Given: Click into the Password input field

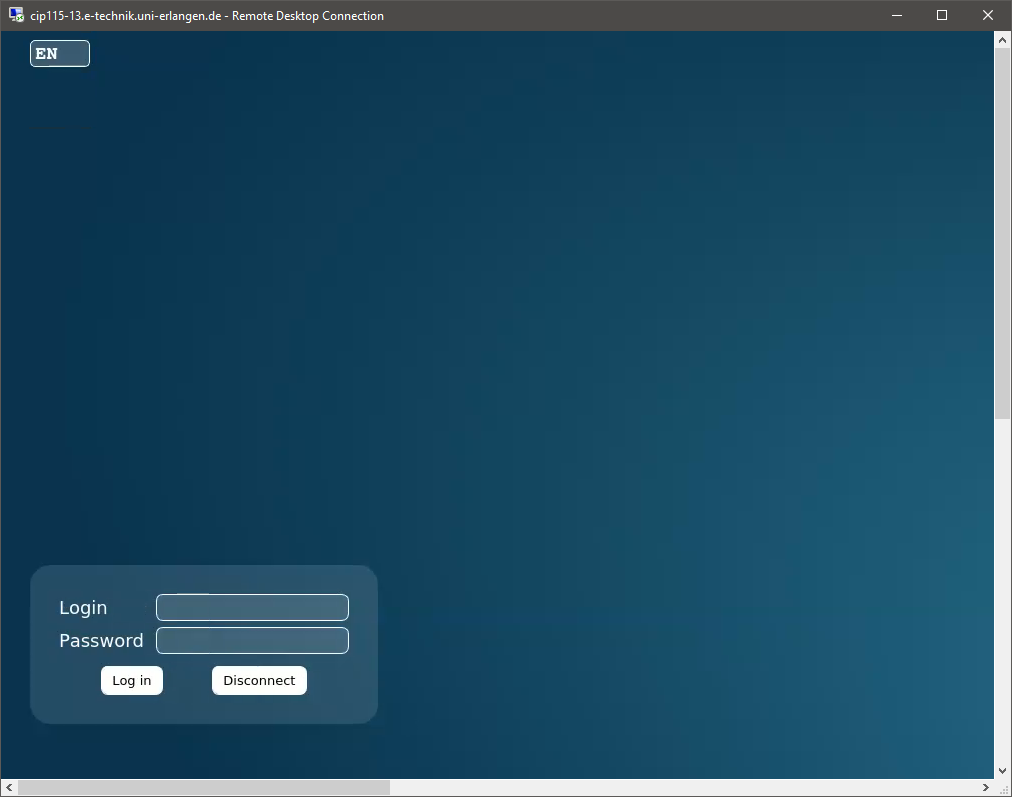Looking at the screenshot, I should click(x=252, y=641).
